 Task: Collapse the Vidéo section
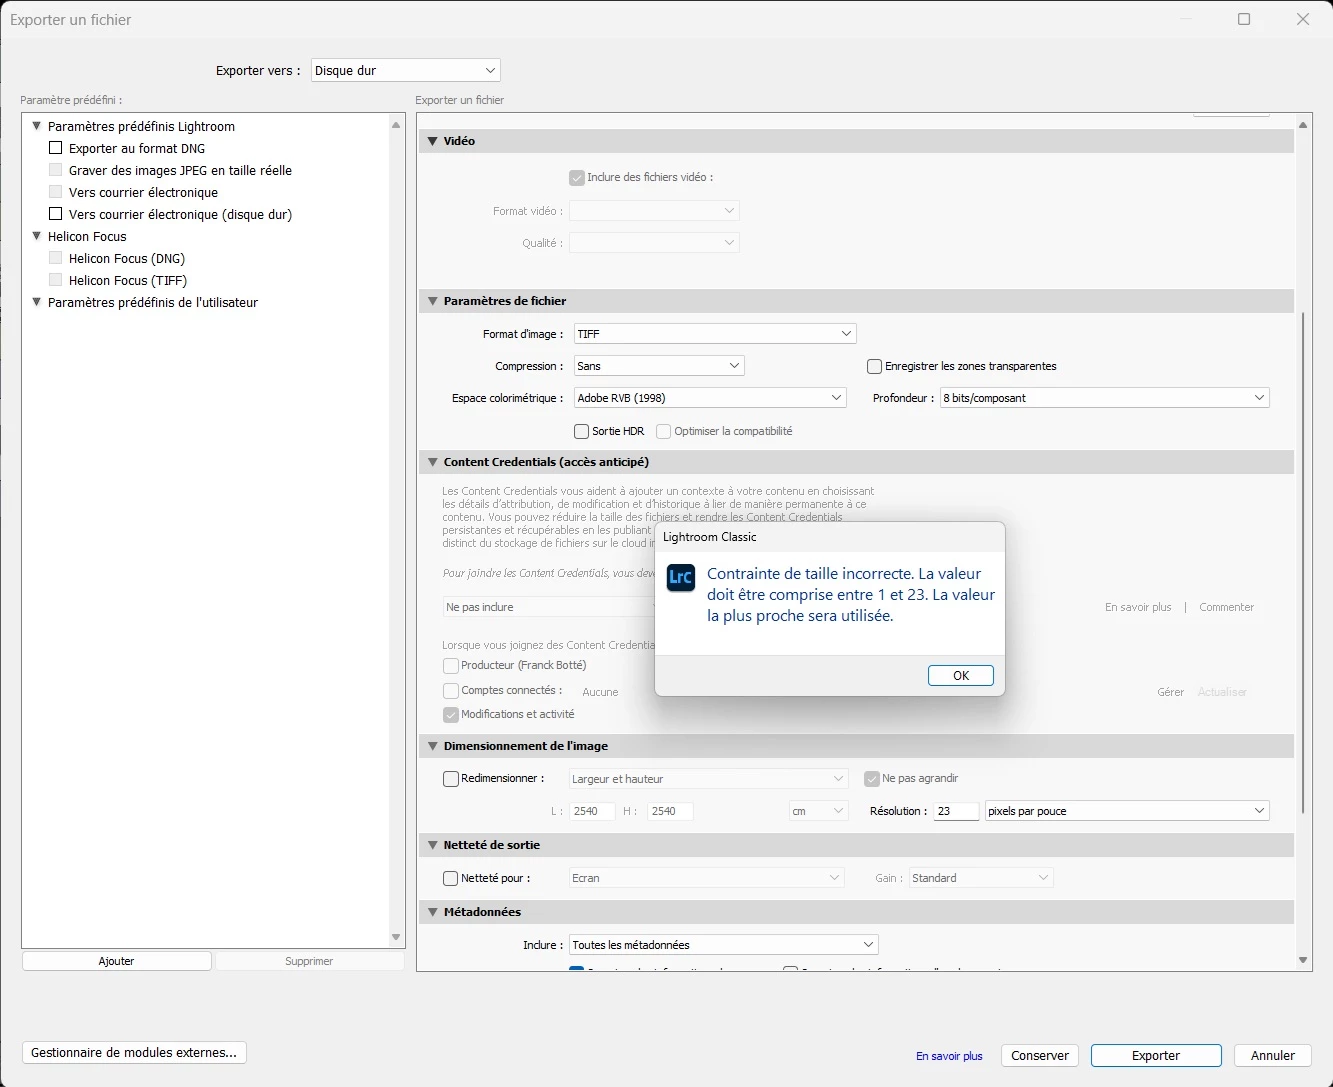coord(433,141)
